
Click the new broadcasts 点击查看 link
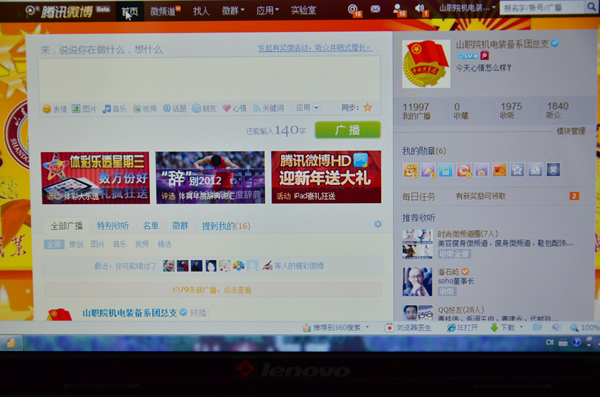pos(237,290)
